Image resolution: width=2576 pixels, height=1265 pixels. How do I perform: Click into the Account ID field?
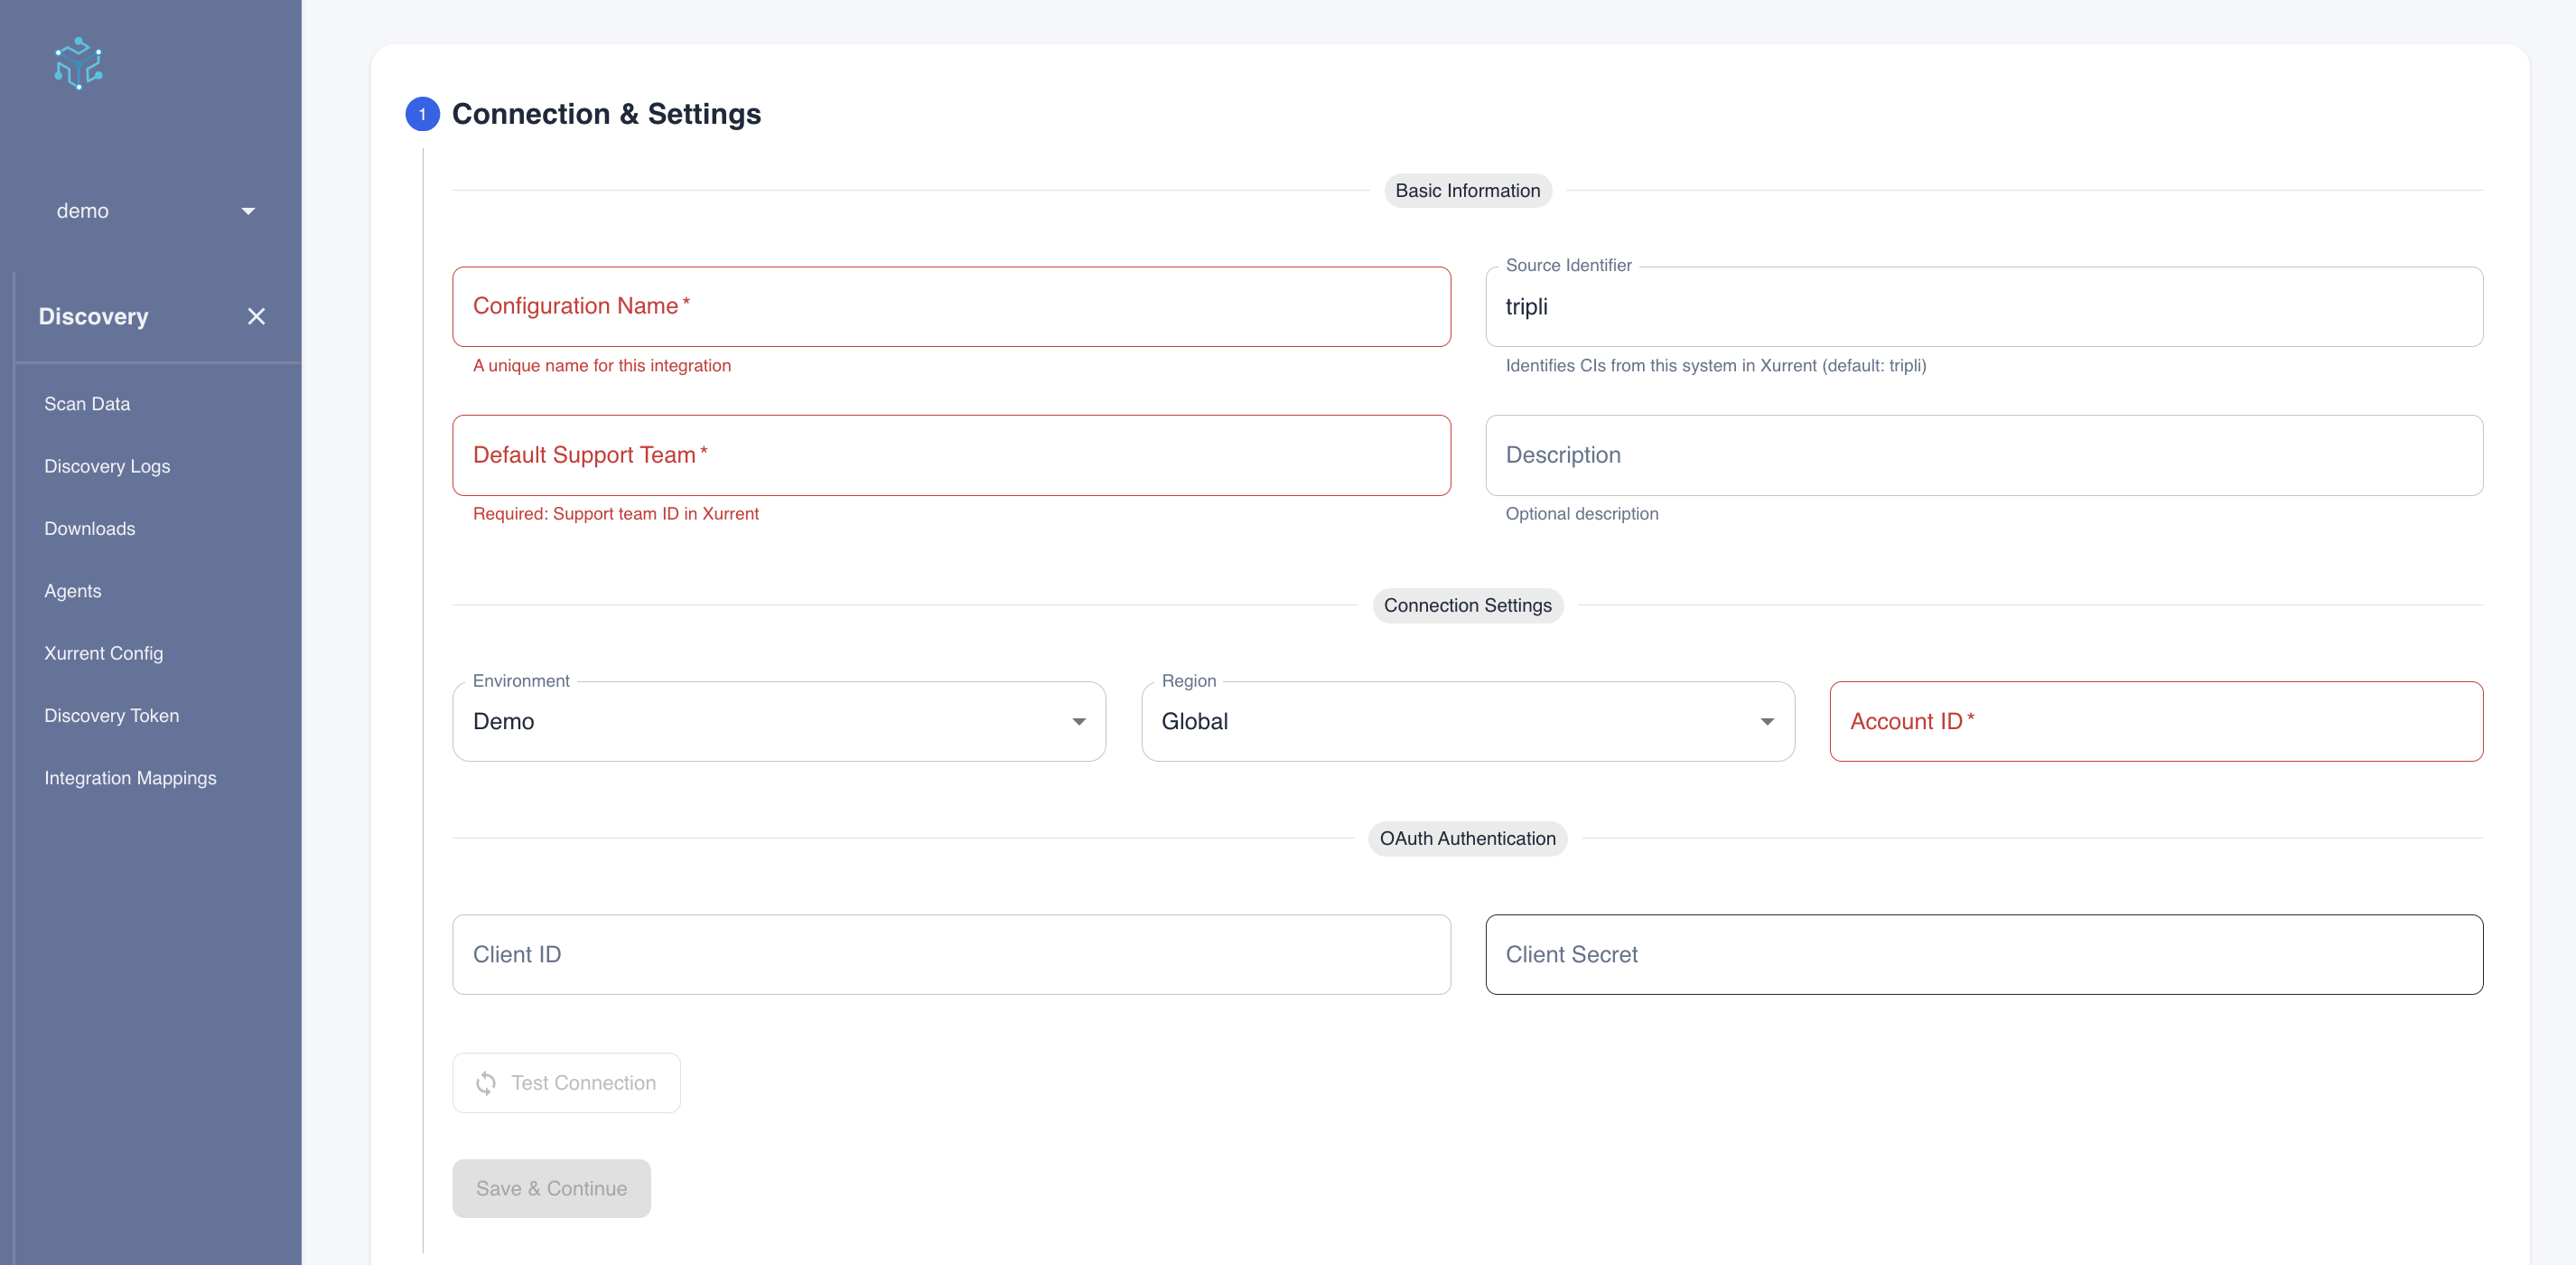(2155, 721)
